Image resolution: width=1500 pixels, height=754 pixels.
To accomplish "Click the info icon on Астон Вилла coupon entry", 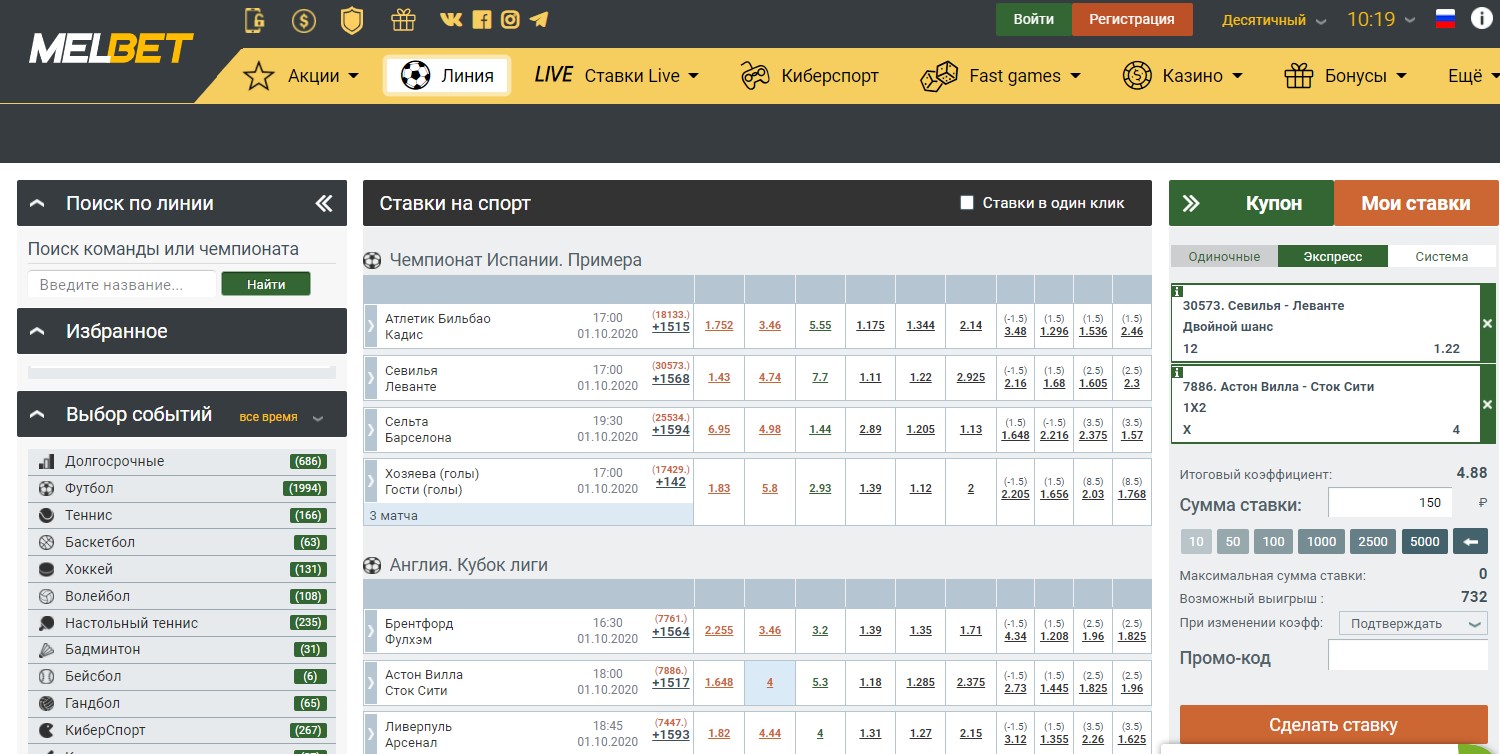I will pyautogui.click(x=1176, y=371).
